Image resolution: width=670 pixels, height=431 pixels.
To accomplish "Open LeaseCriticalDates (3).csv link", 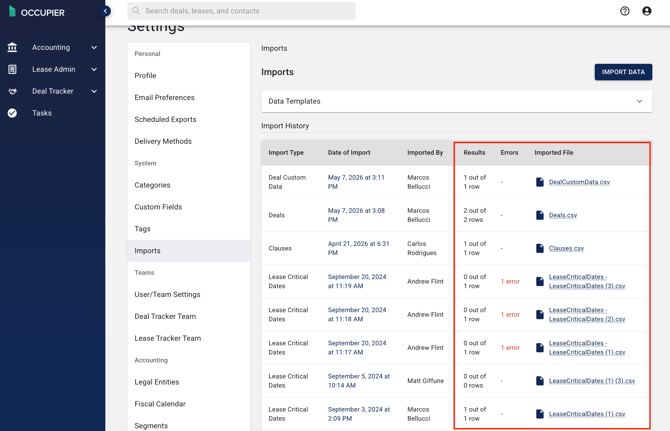I will click(x=587, y=281).
